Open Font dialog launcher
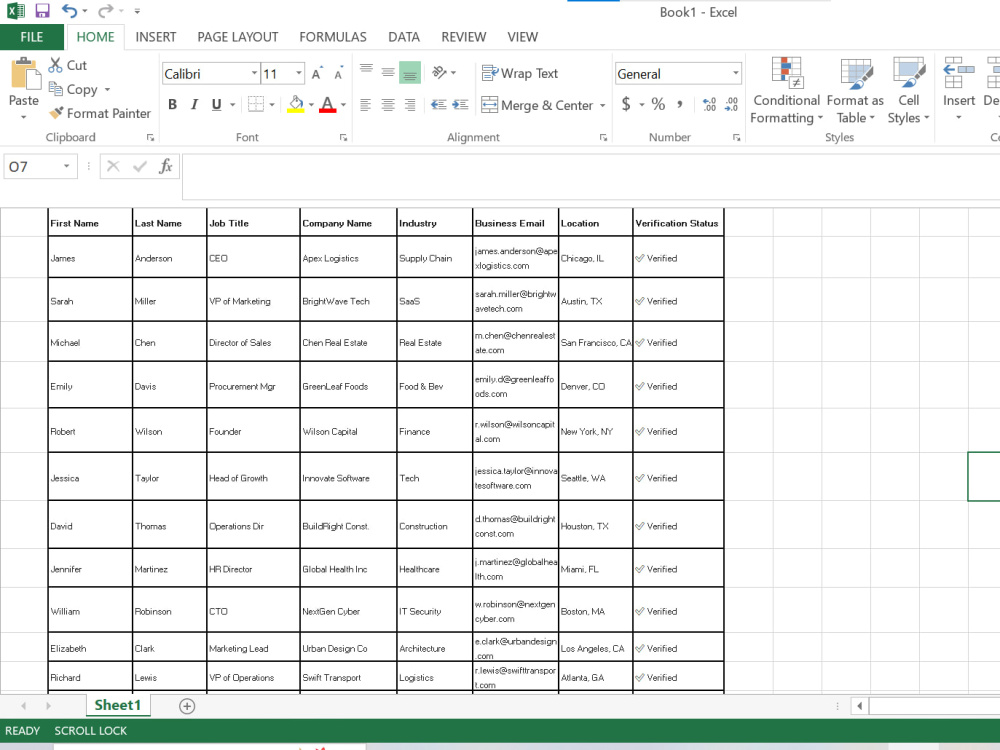Screen dimensions: 1000x750 pyautogui.click(x=343, y=137)
